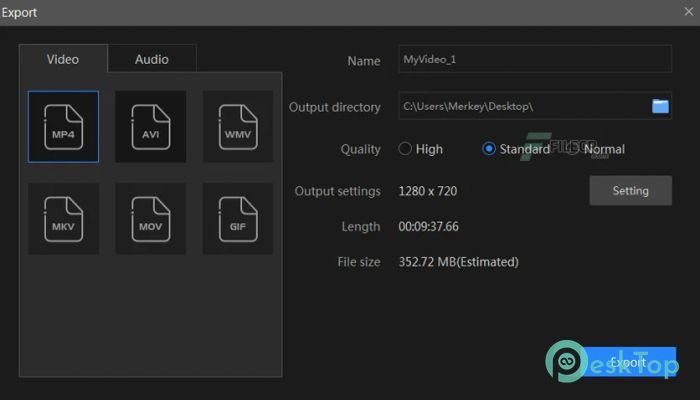
Task: Click the estimated file size 352.72 MB
Action: (x=458, y=262)
